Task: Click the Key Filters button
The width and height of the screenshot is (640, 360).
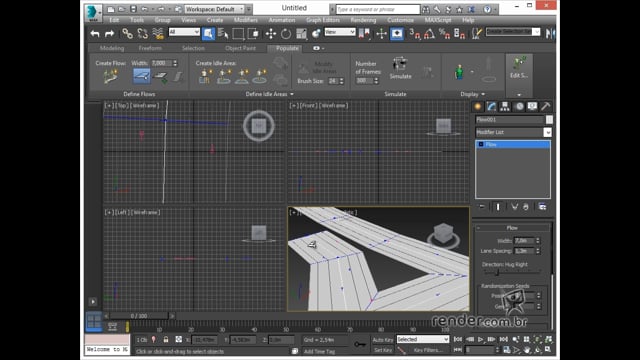Action: coord(427,350)
